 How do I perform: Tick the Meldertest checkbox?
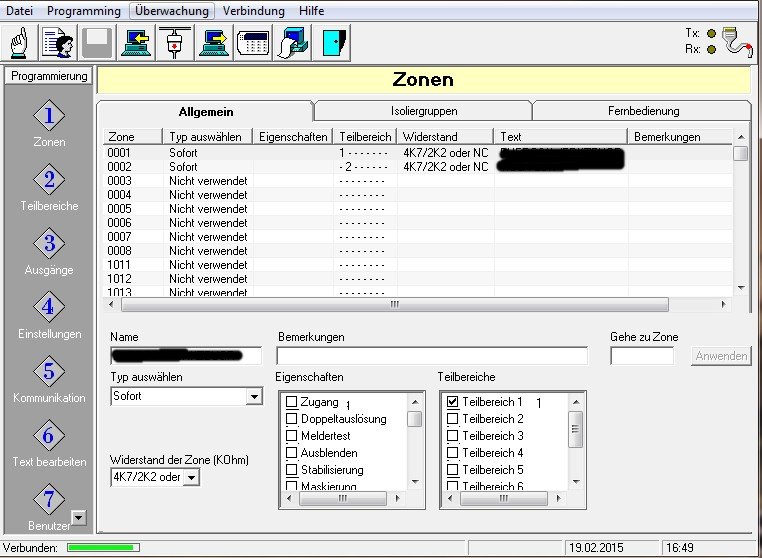click(292, 436)
